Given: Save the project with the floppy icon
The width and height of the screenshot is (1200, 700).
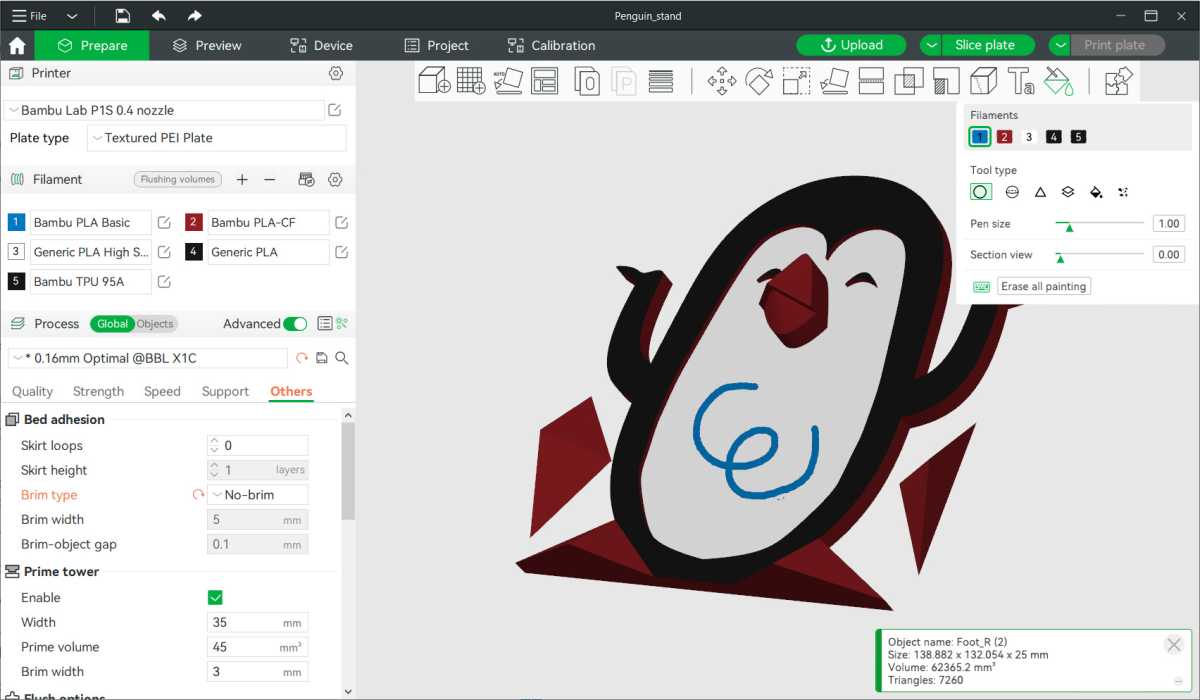Looking at the screenshot, I should click(122, 16).
